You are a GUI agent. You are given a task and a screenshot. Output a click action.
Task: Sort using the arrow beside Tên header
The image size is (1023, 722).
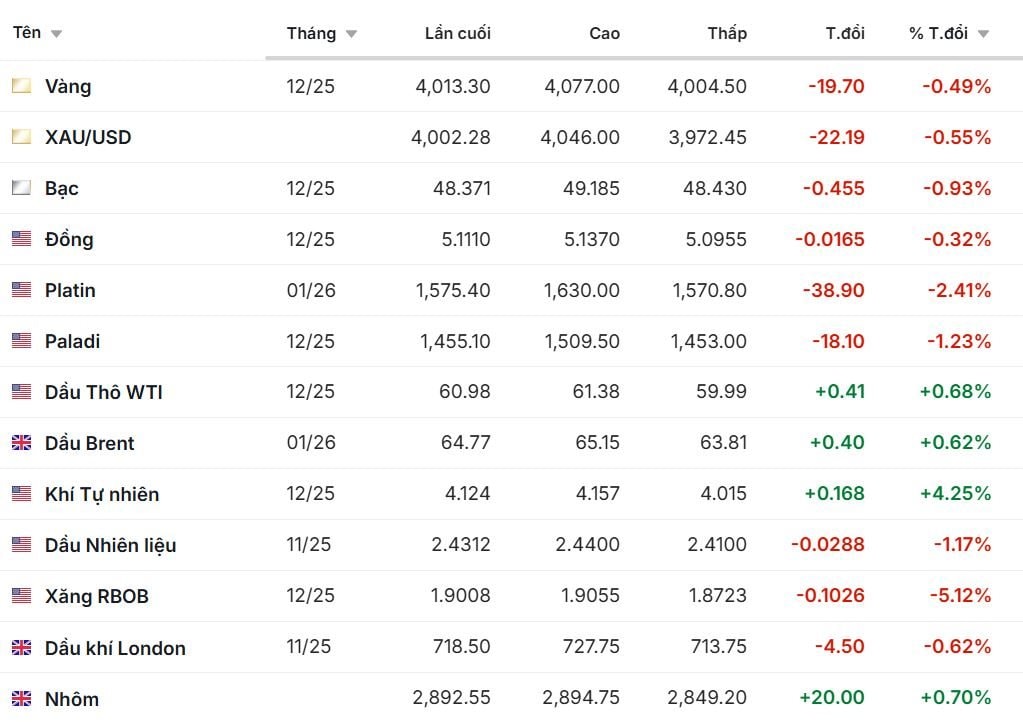click(x=56, y=34)
